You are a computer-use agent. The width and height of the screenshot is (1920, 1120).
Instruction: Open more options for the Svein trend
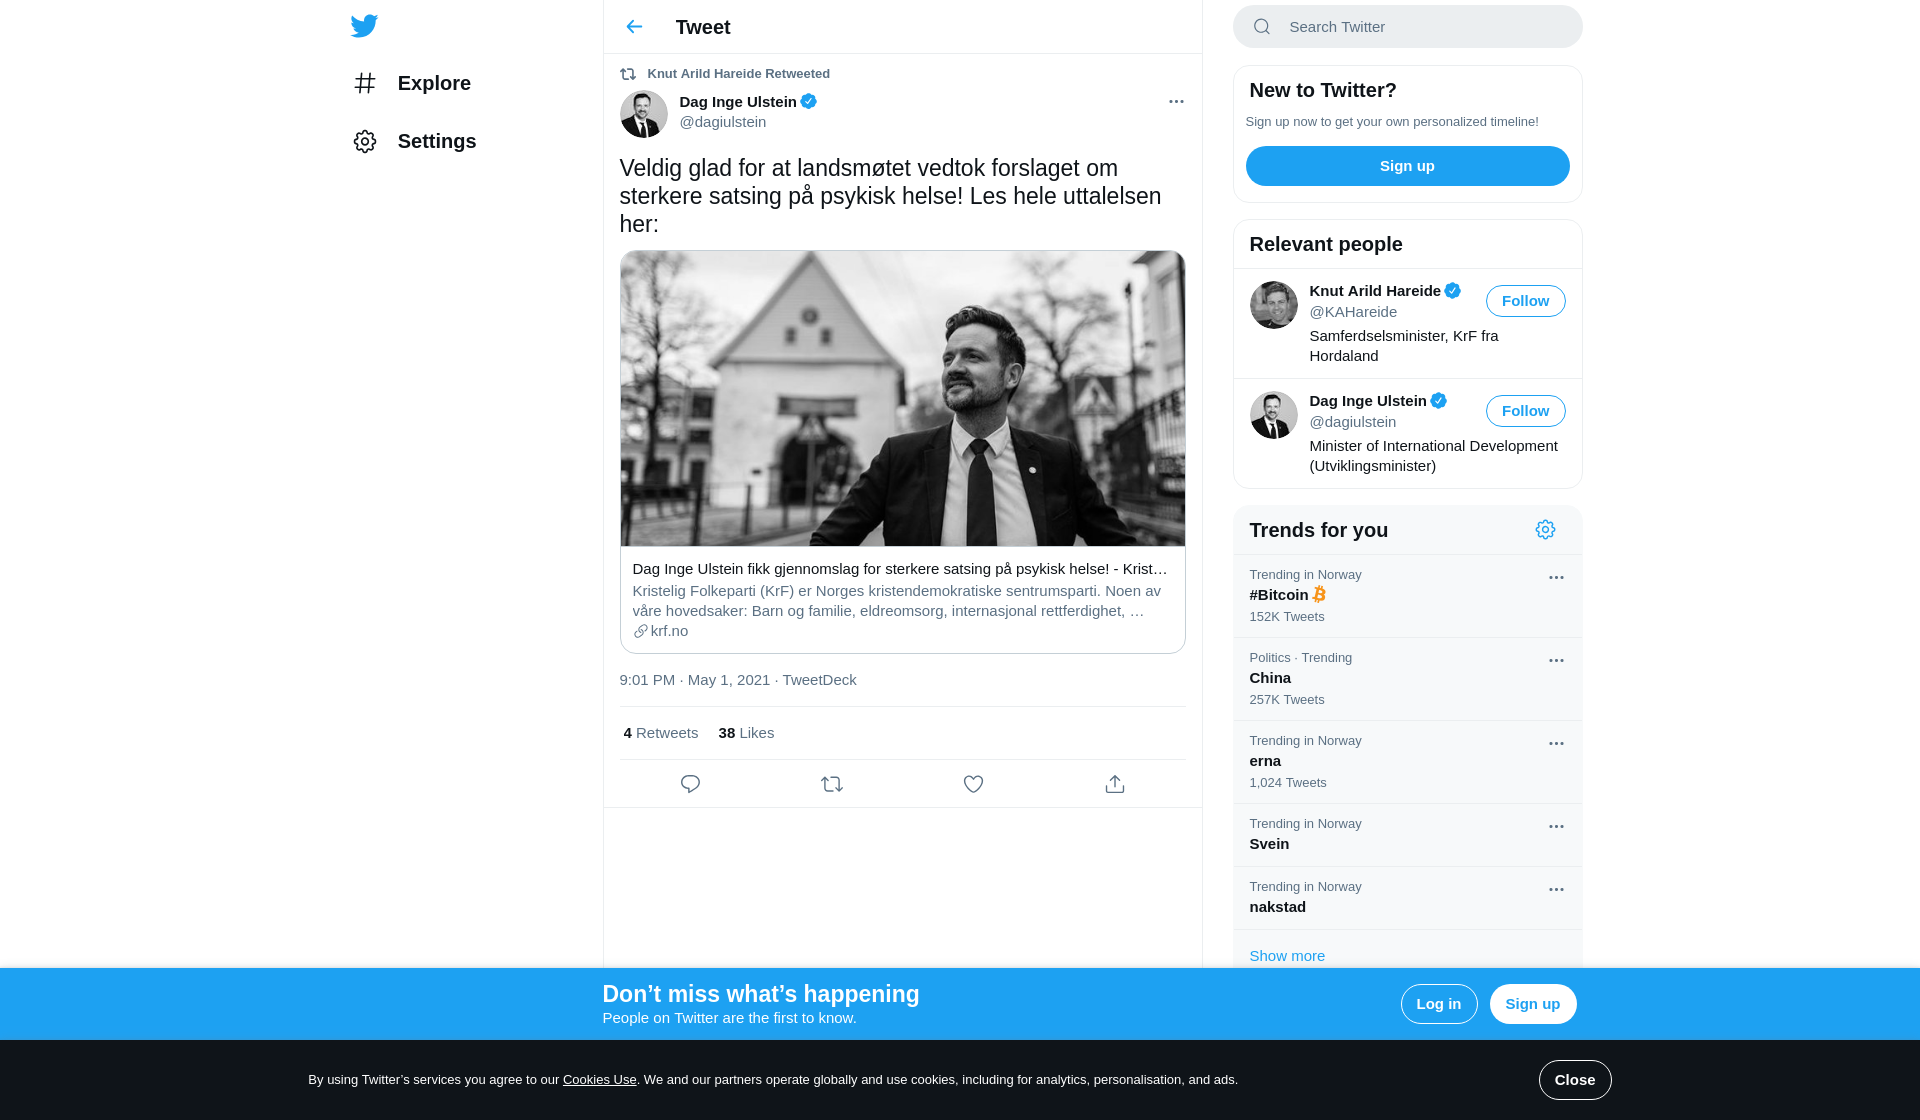(1556, 827)
